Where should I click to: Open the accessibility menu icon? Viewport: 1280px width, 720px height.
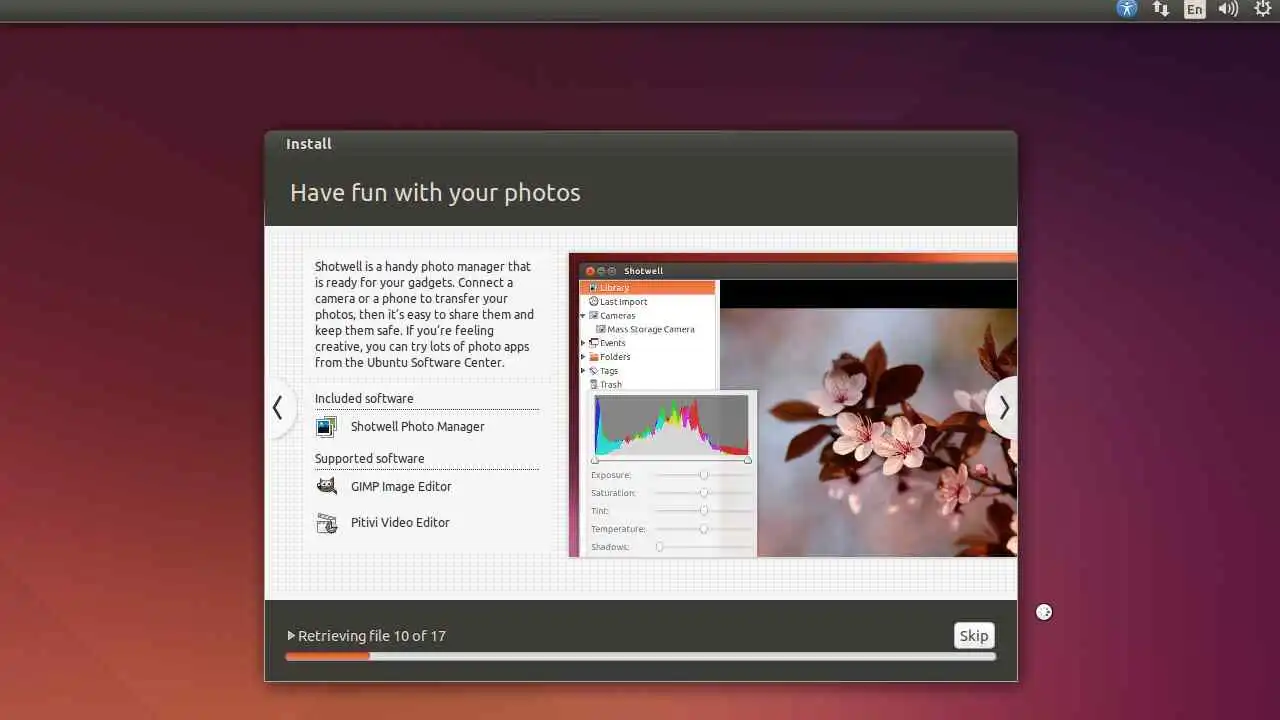[x=1127, y=9]
